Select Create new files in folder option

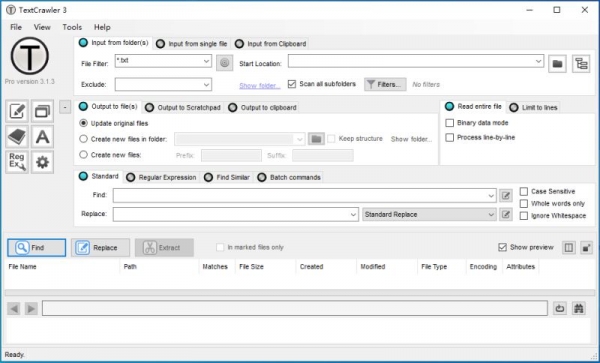(83, 139)
